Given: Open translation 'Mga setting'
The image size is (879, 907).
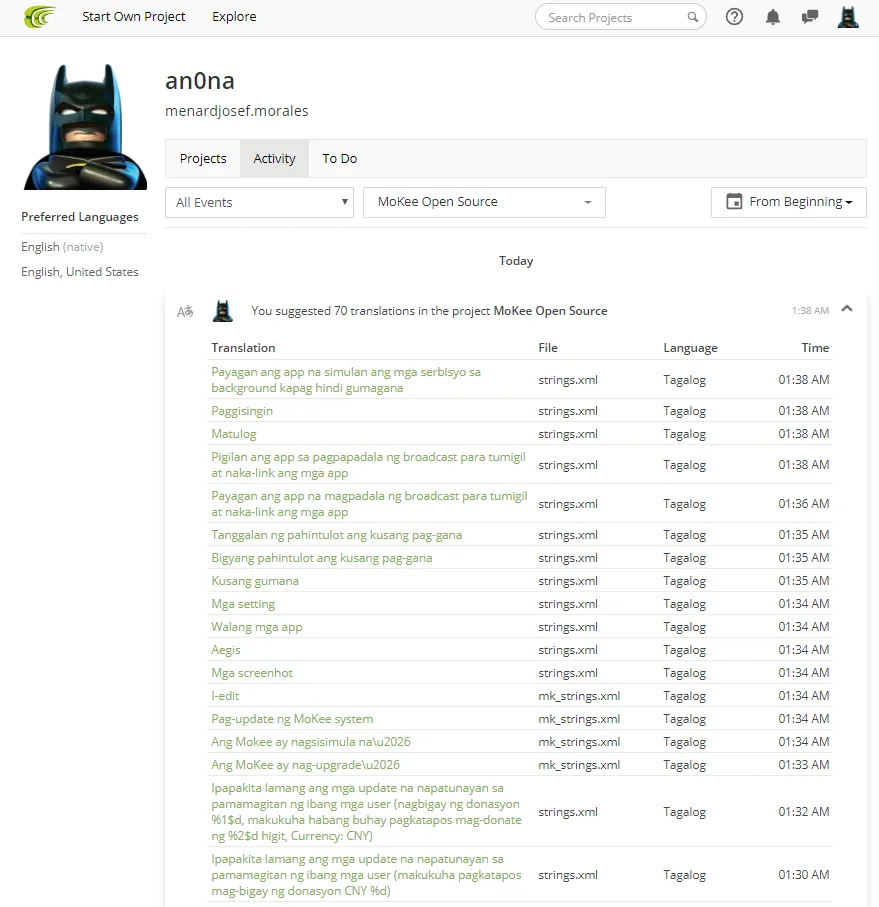Looking at the screenshot, I should click(x=243, y=604).
